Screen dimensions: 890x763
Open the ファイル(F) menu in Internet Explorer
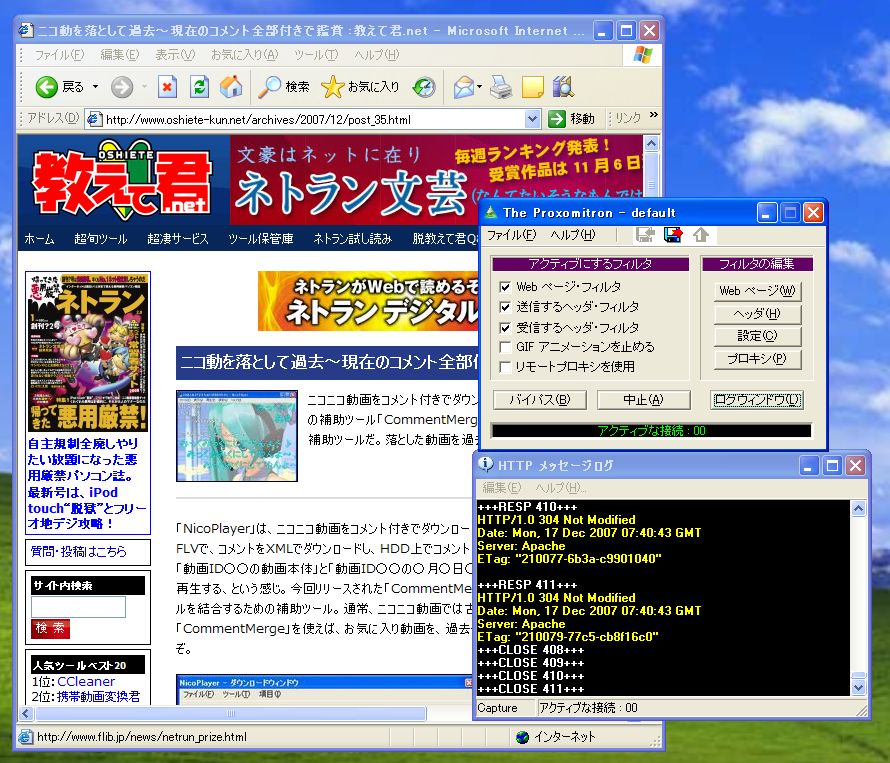point(59,55)
